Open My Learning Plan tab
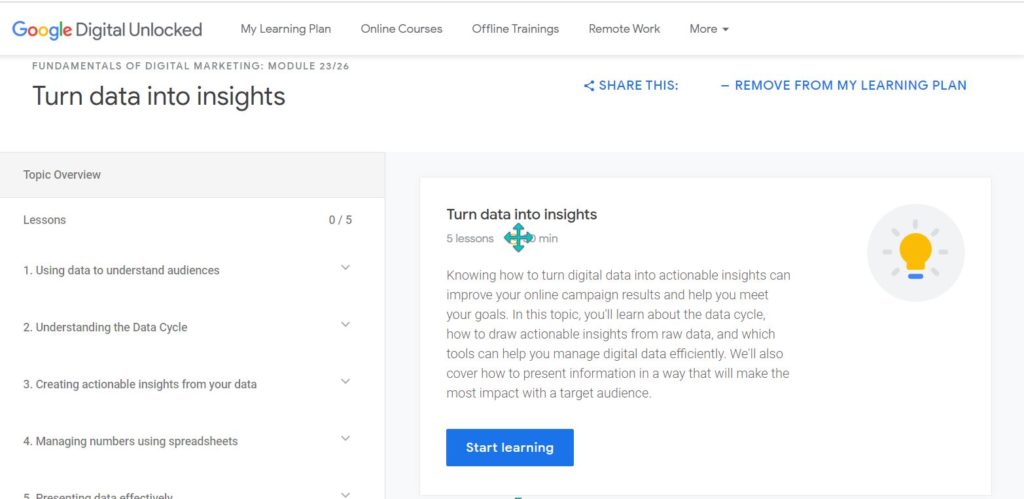Screen dimensions: 1024x499 click(285, 29)
